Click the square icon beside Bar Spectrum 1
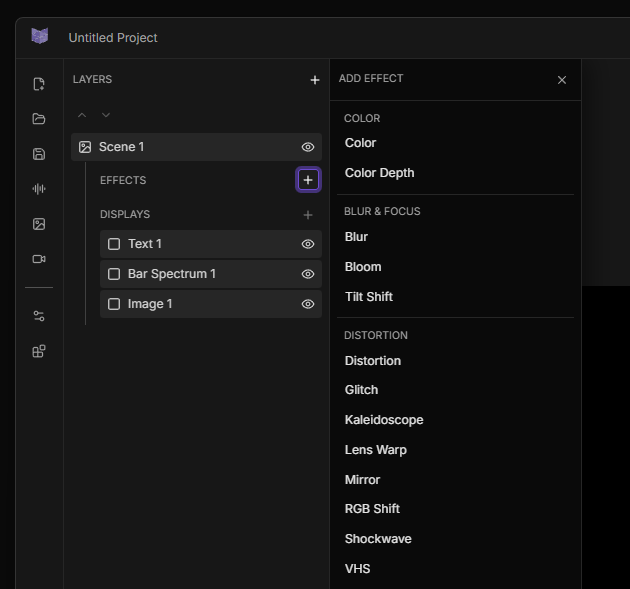This screenshot has height=589, width=630. pyautogui.click(x=114, y=274)
